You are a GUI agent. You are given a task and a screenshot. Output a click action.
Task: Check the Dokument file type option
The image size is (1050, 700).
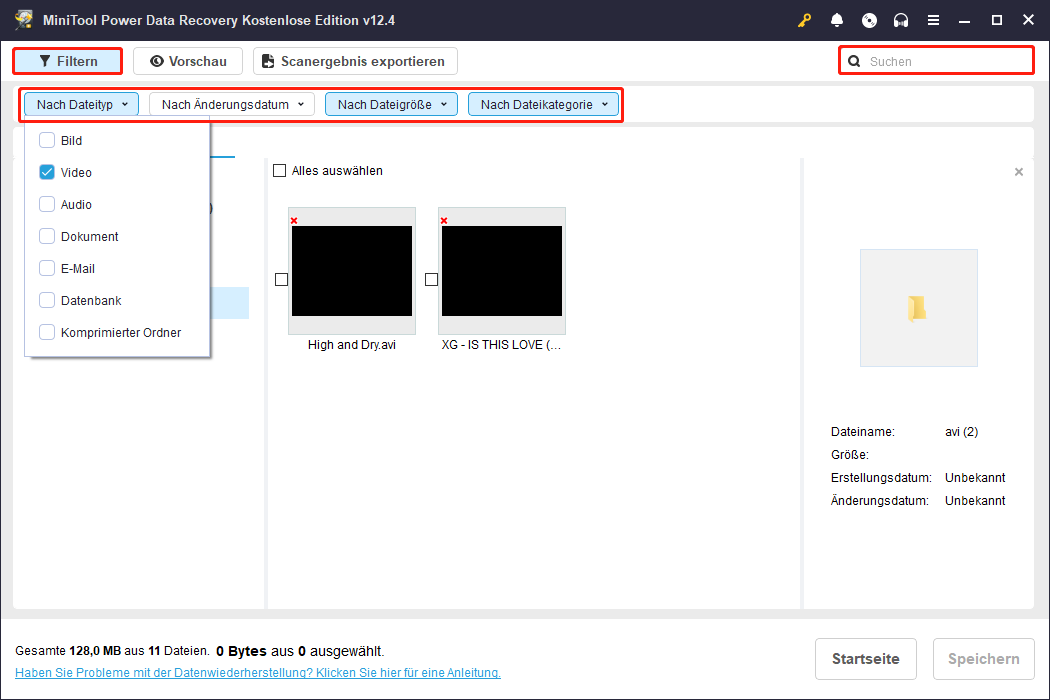point(47,236)
